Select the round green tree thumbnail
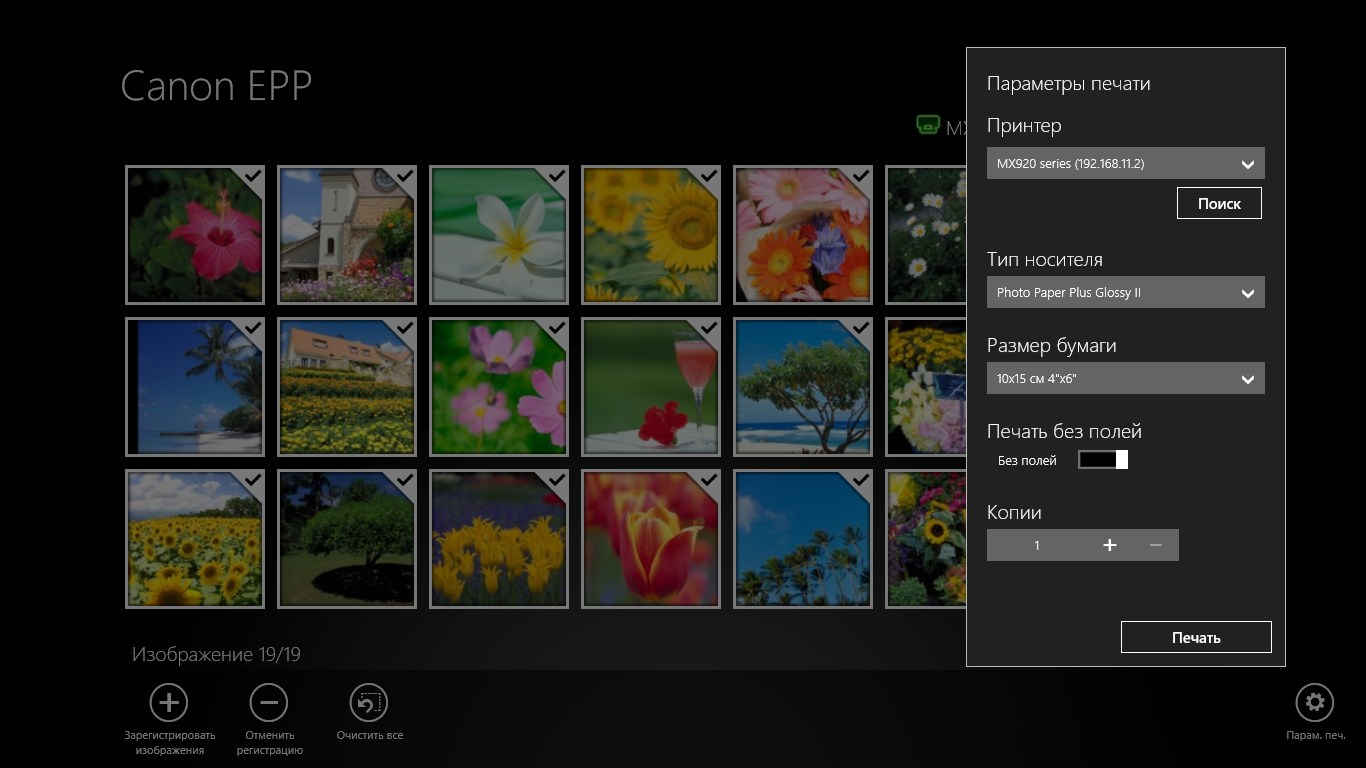 coord(347,539)
